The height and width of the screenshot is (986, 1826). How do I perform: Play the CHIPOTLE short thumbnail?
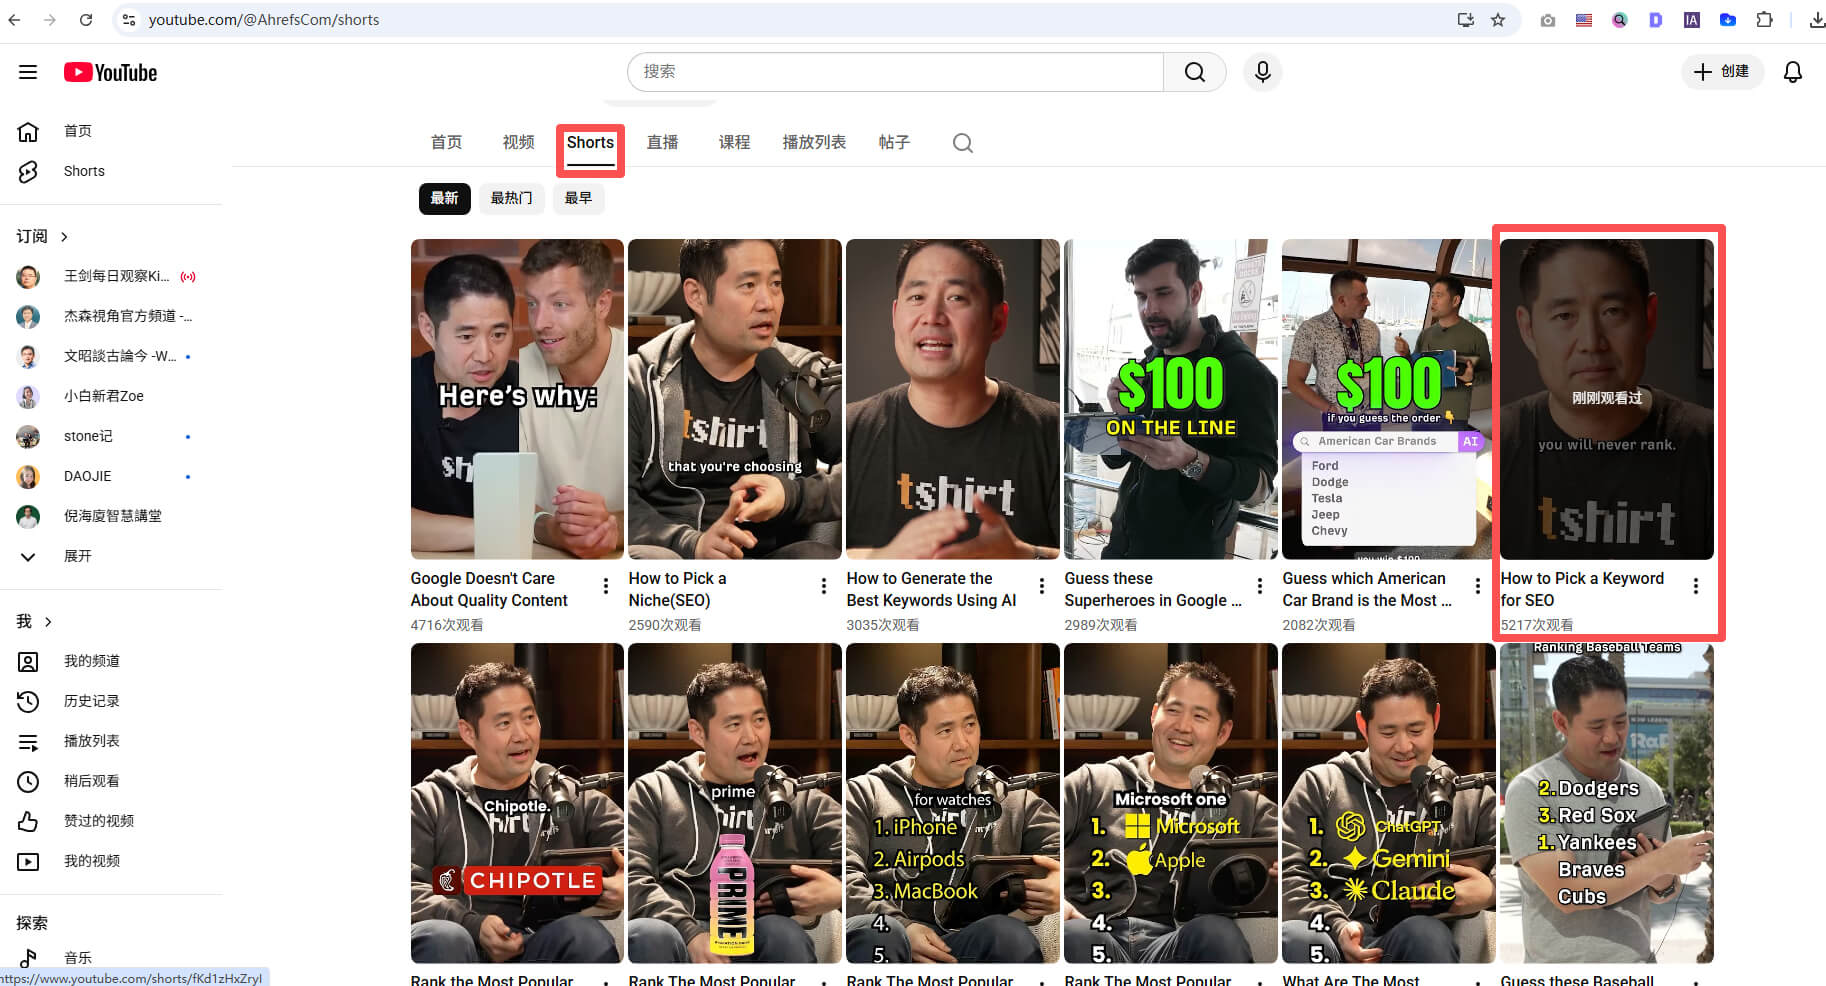[x=517, y=803]
